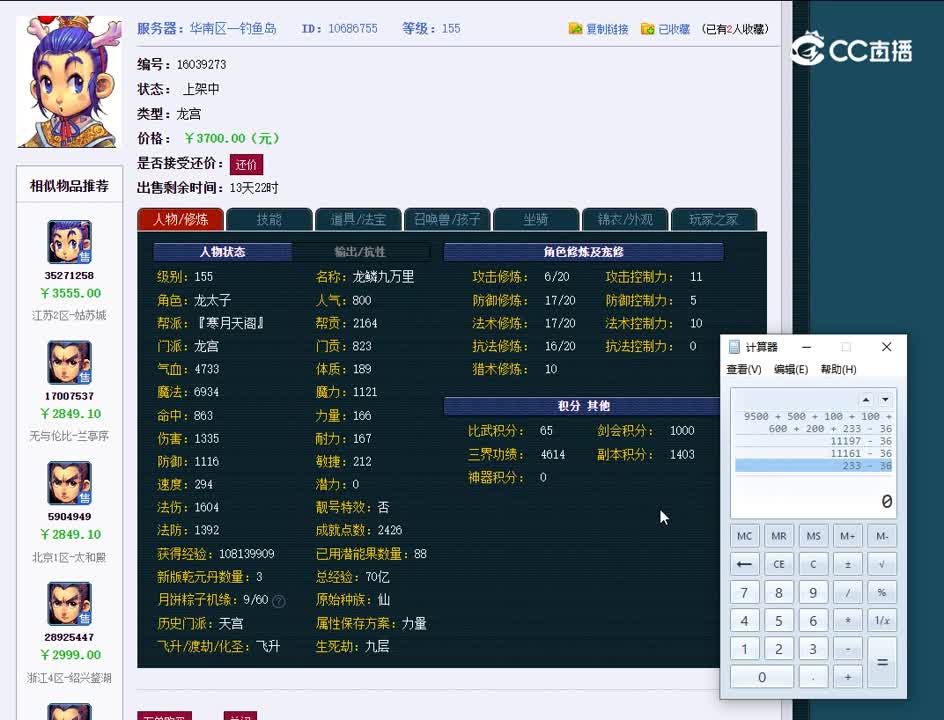Click the price ￥3700.00（元） text
The width and height of the screenshot is (944, 720).
tap(232, 138)
